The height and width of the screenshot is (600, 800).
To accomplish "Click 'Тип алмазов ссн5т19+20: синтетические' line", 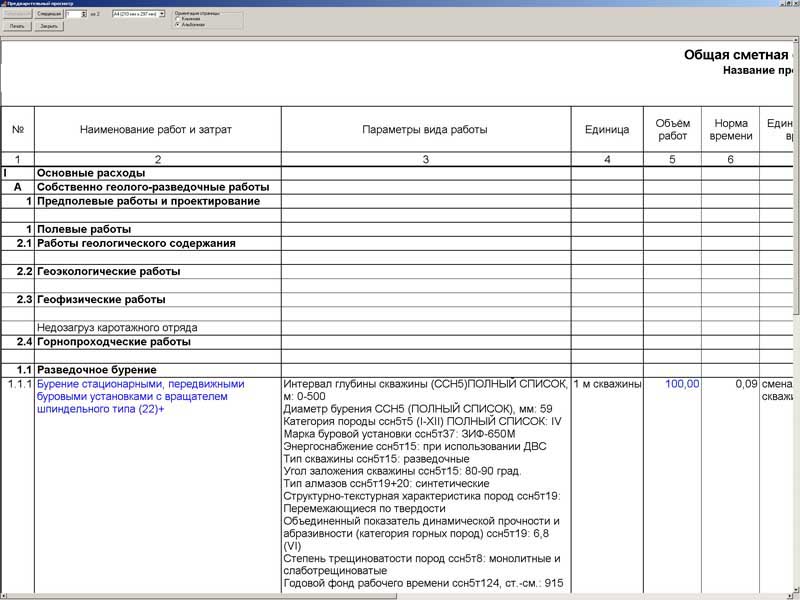I will pyautogui.click(x=386, y=484).
